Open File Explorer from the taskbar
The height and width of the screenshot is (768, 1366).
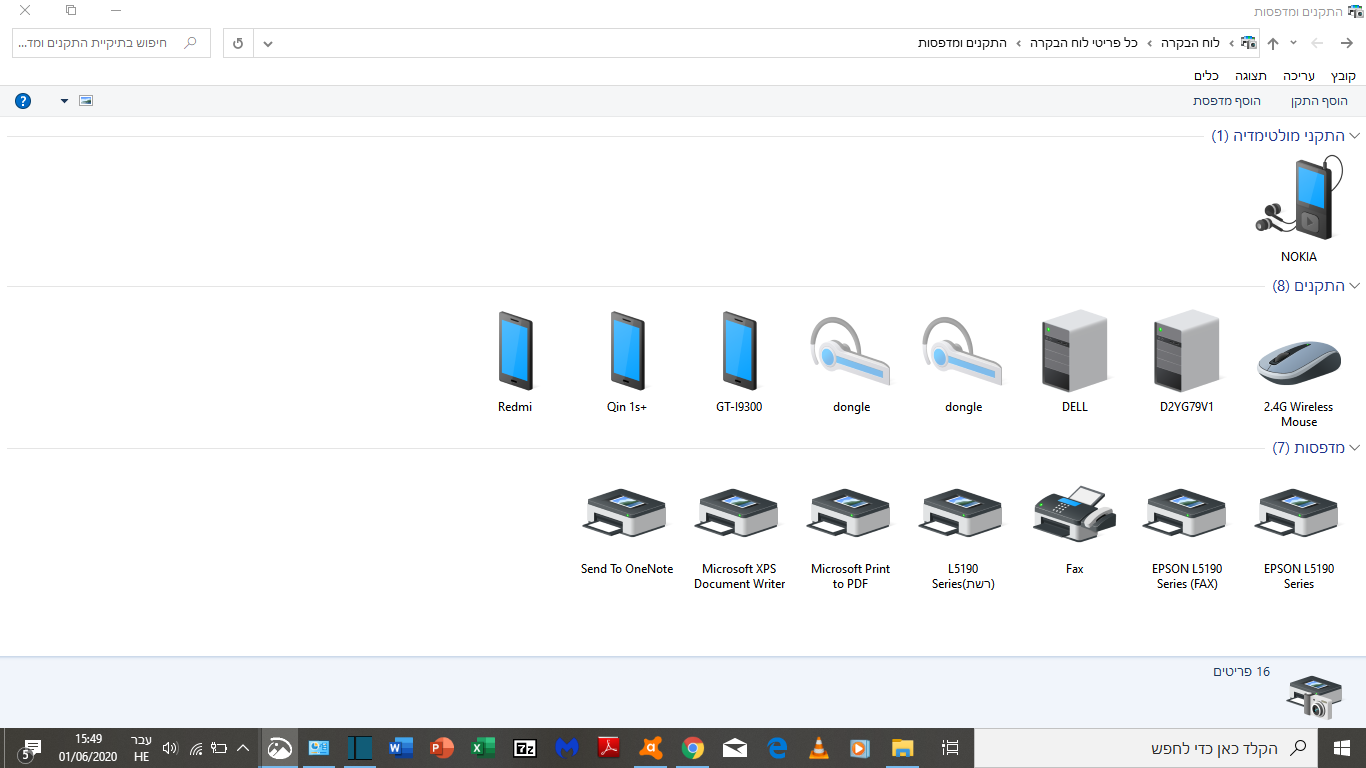(903, 747)
